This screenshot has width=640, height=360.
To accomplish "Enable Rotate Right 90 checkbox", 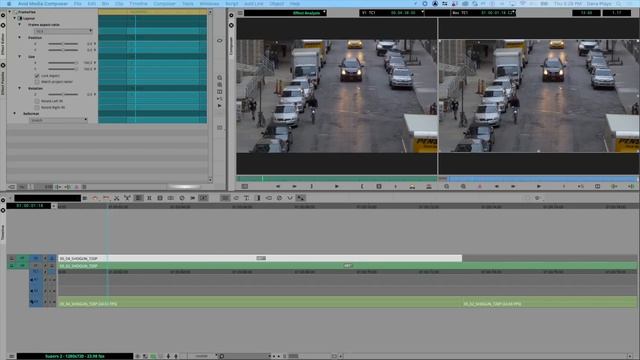I will click(37, 107).
